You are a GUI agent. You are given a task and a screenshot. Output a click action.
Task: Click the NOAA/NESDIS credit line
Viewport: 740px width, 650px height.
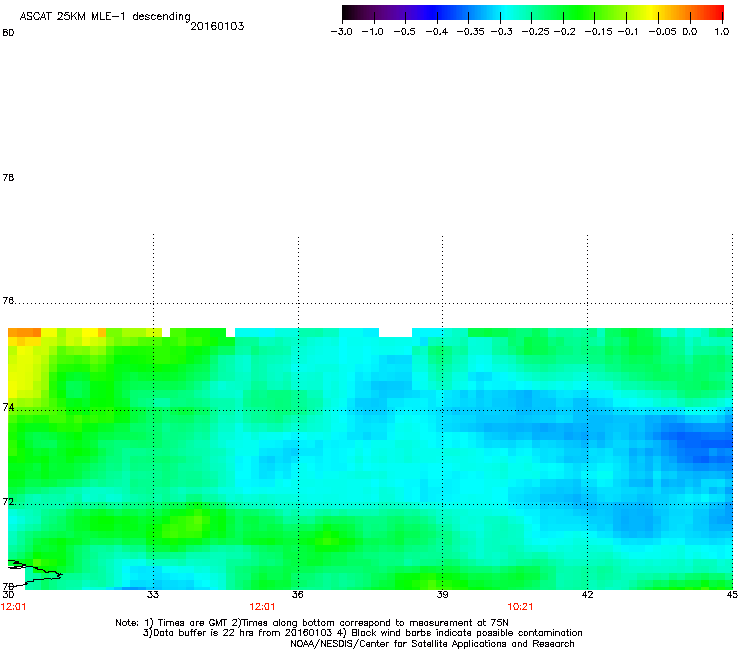pos(432,644)
